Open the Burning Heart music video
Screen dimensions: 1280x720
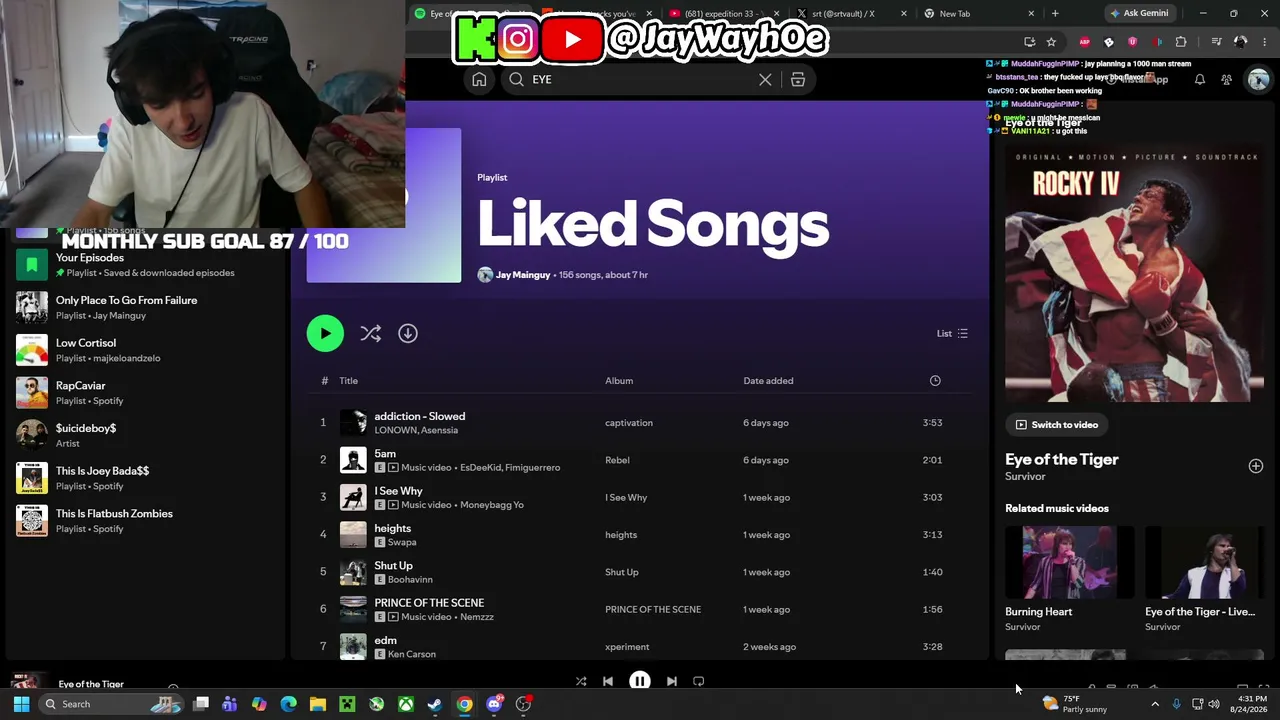(x=1069, y=579)
